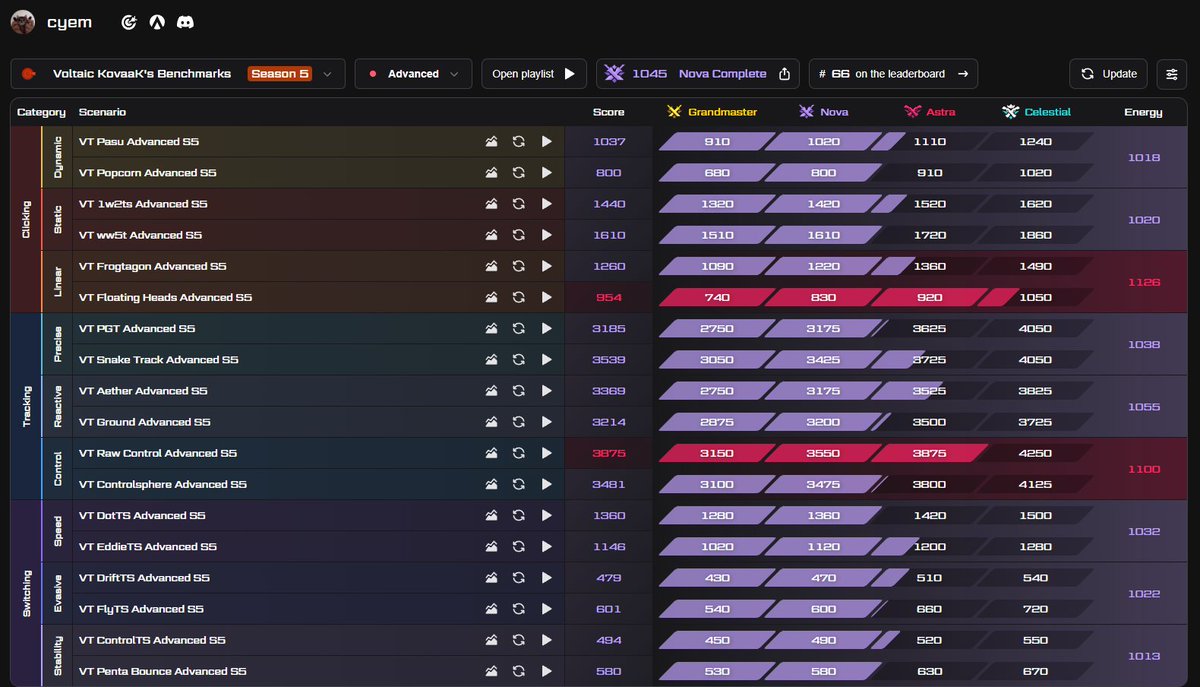Play VT DotTS Advanced S5 scenario
This screenshot has height=687, width=1200.
click(546, 516)
